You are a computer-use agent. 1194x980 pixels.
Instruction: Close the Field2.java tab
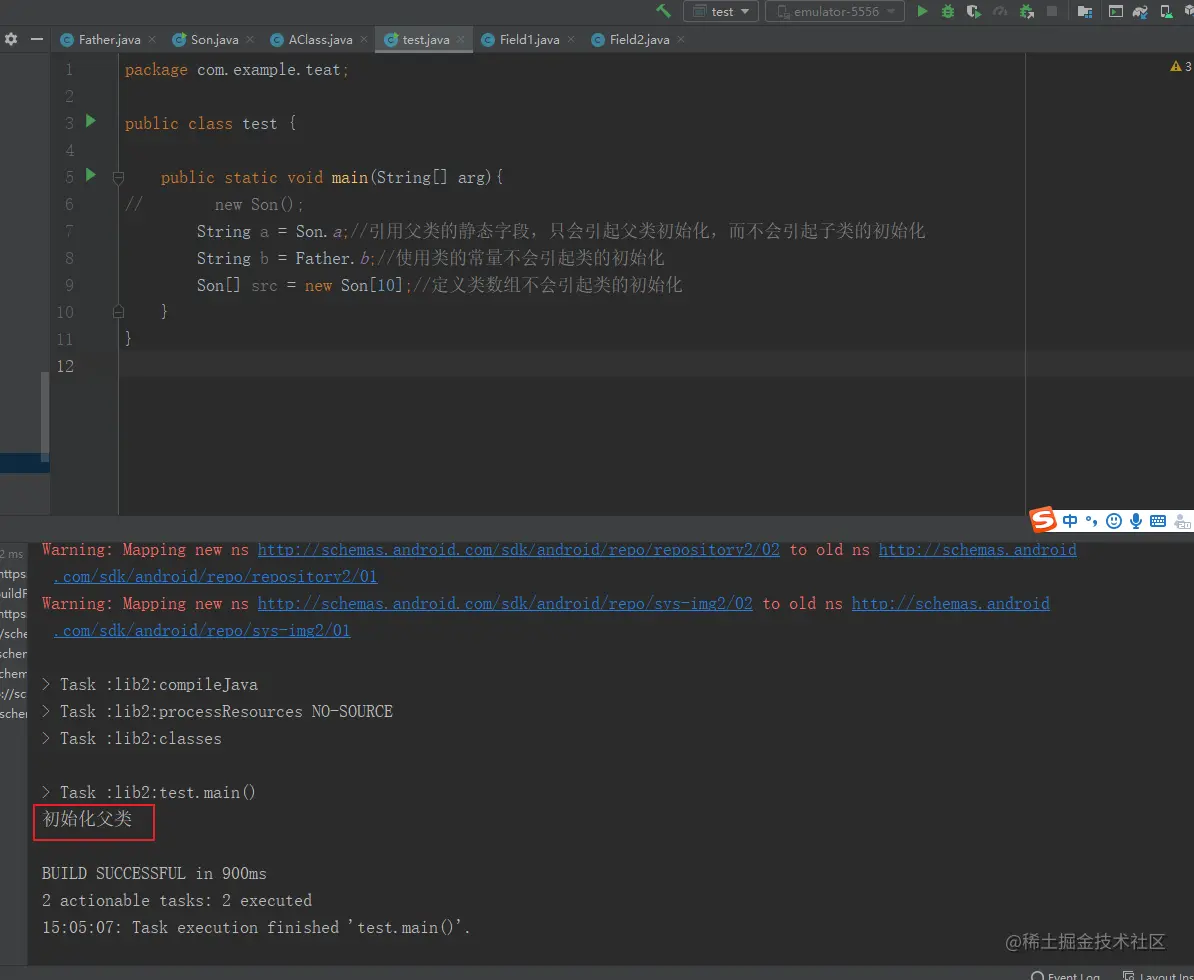coord(681,39)
